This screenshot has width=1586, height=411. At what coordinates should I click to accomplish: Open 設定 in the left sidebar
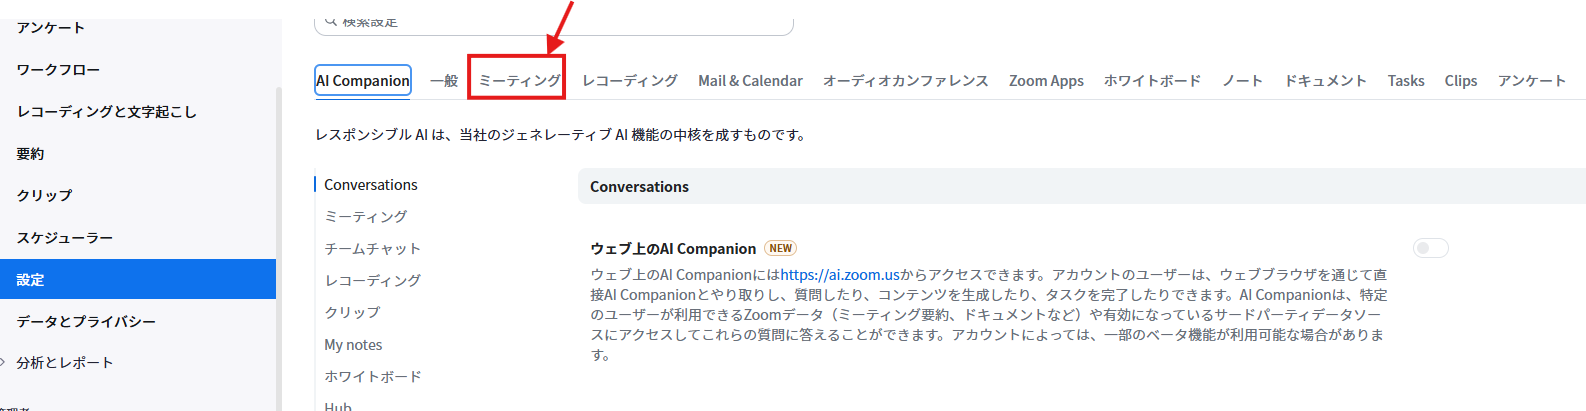coord(30,280)
